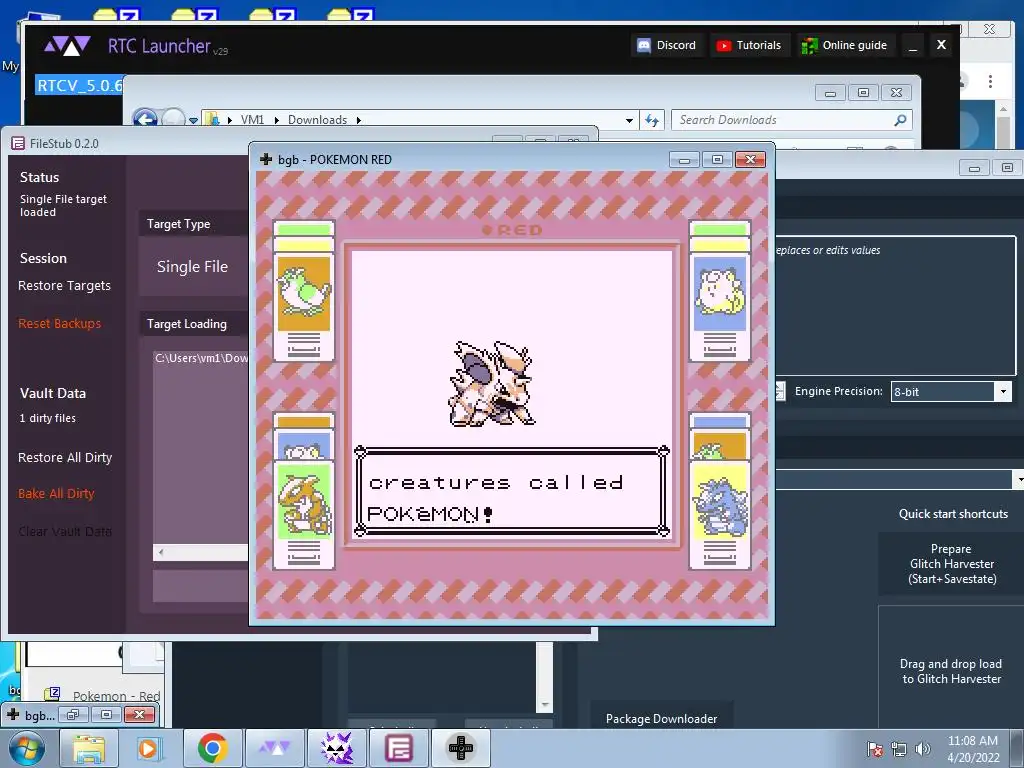Screen dimensions: 1024x768
Task: Click the search magnifier icon in Explorer
Action: point(900,120)
